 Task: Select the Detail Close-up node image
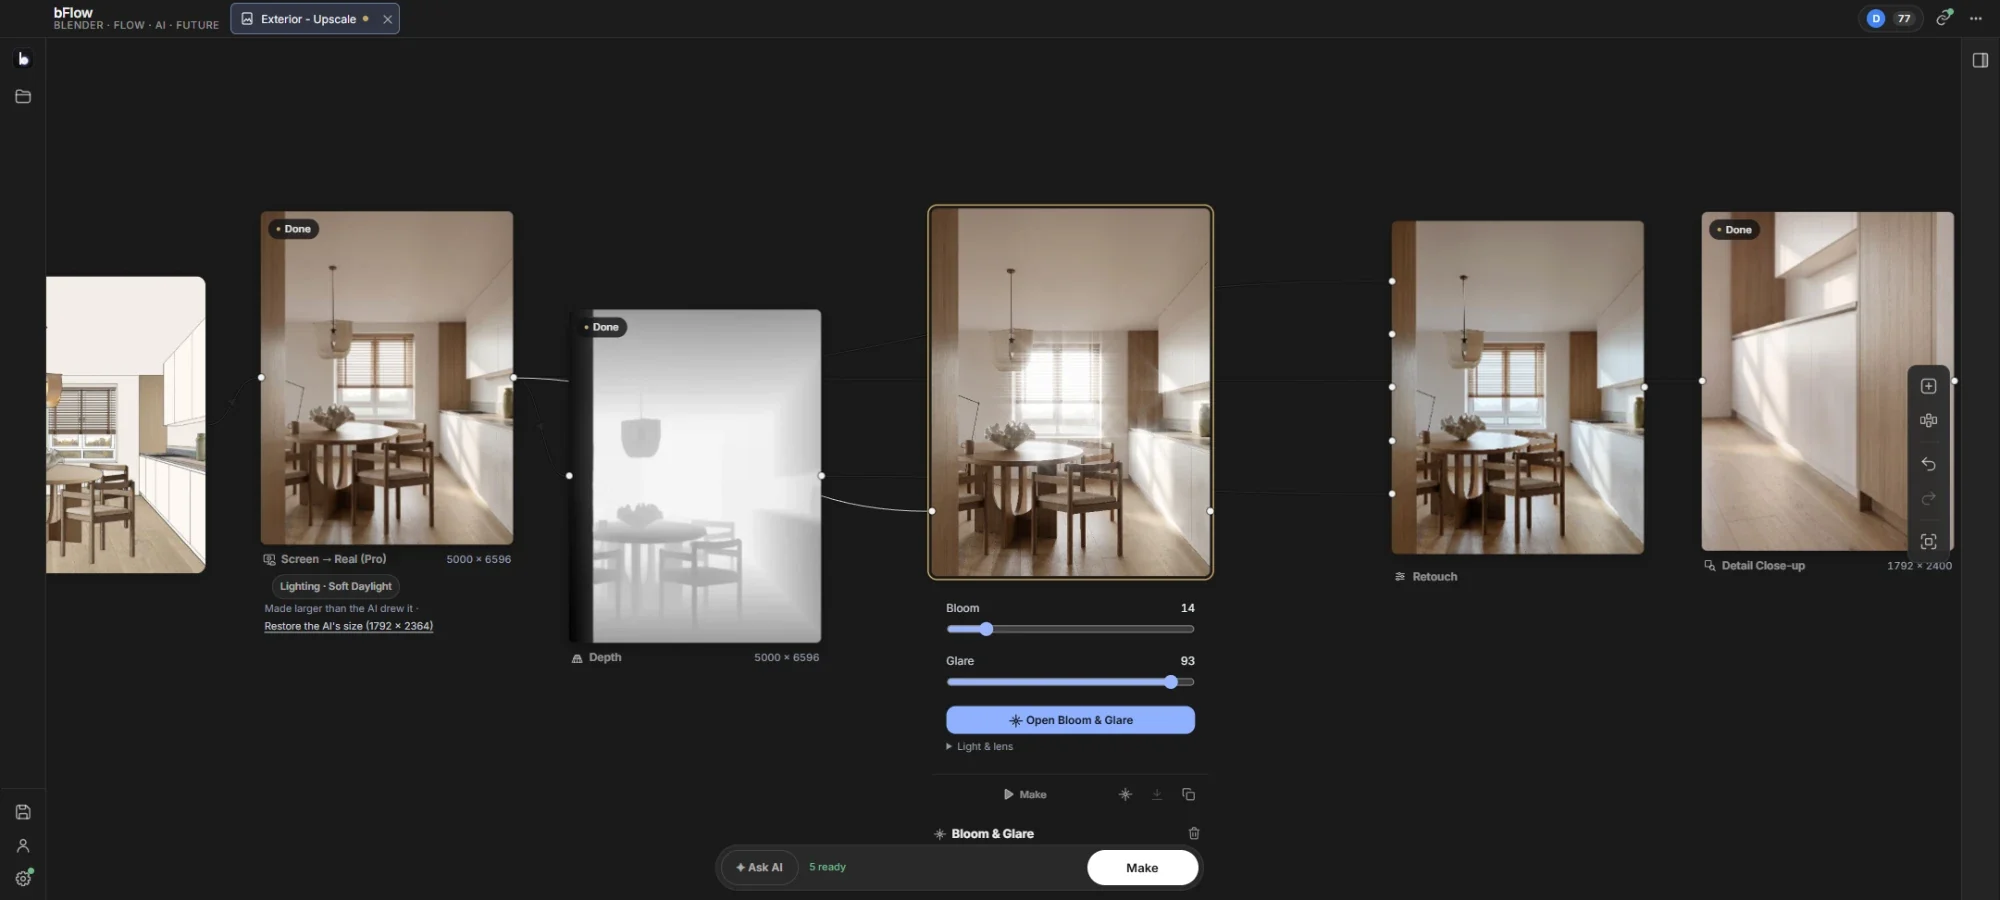[x=1827, y=381]
